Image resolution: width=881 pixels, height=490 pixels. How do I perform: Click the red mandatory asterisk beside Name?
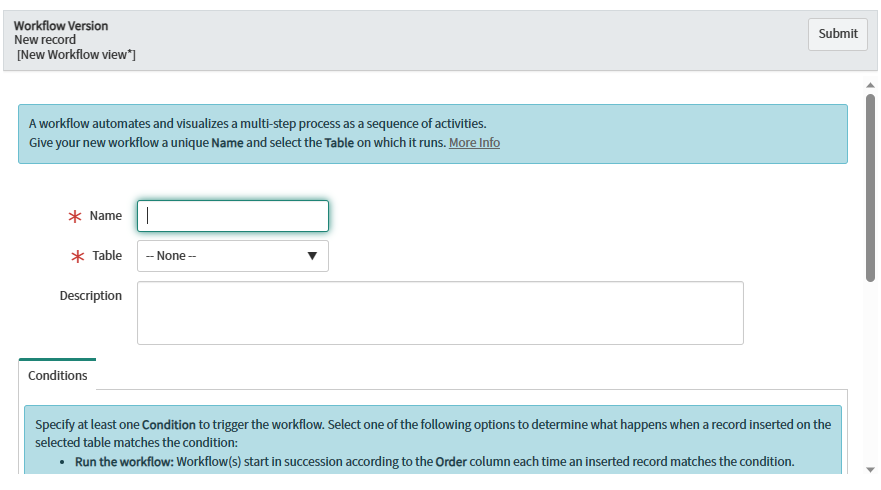pyautogui.click(x=73, y=217)
